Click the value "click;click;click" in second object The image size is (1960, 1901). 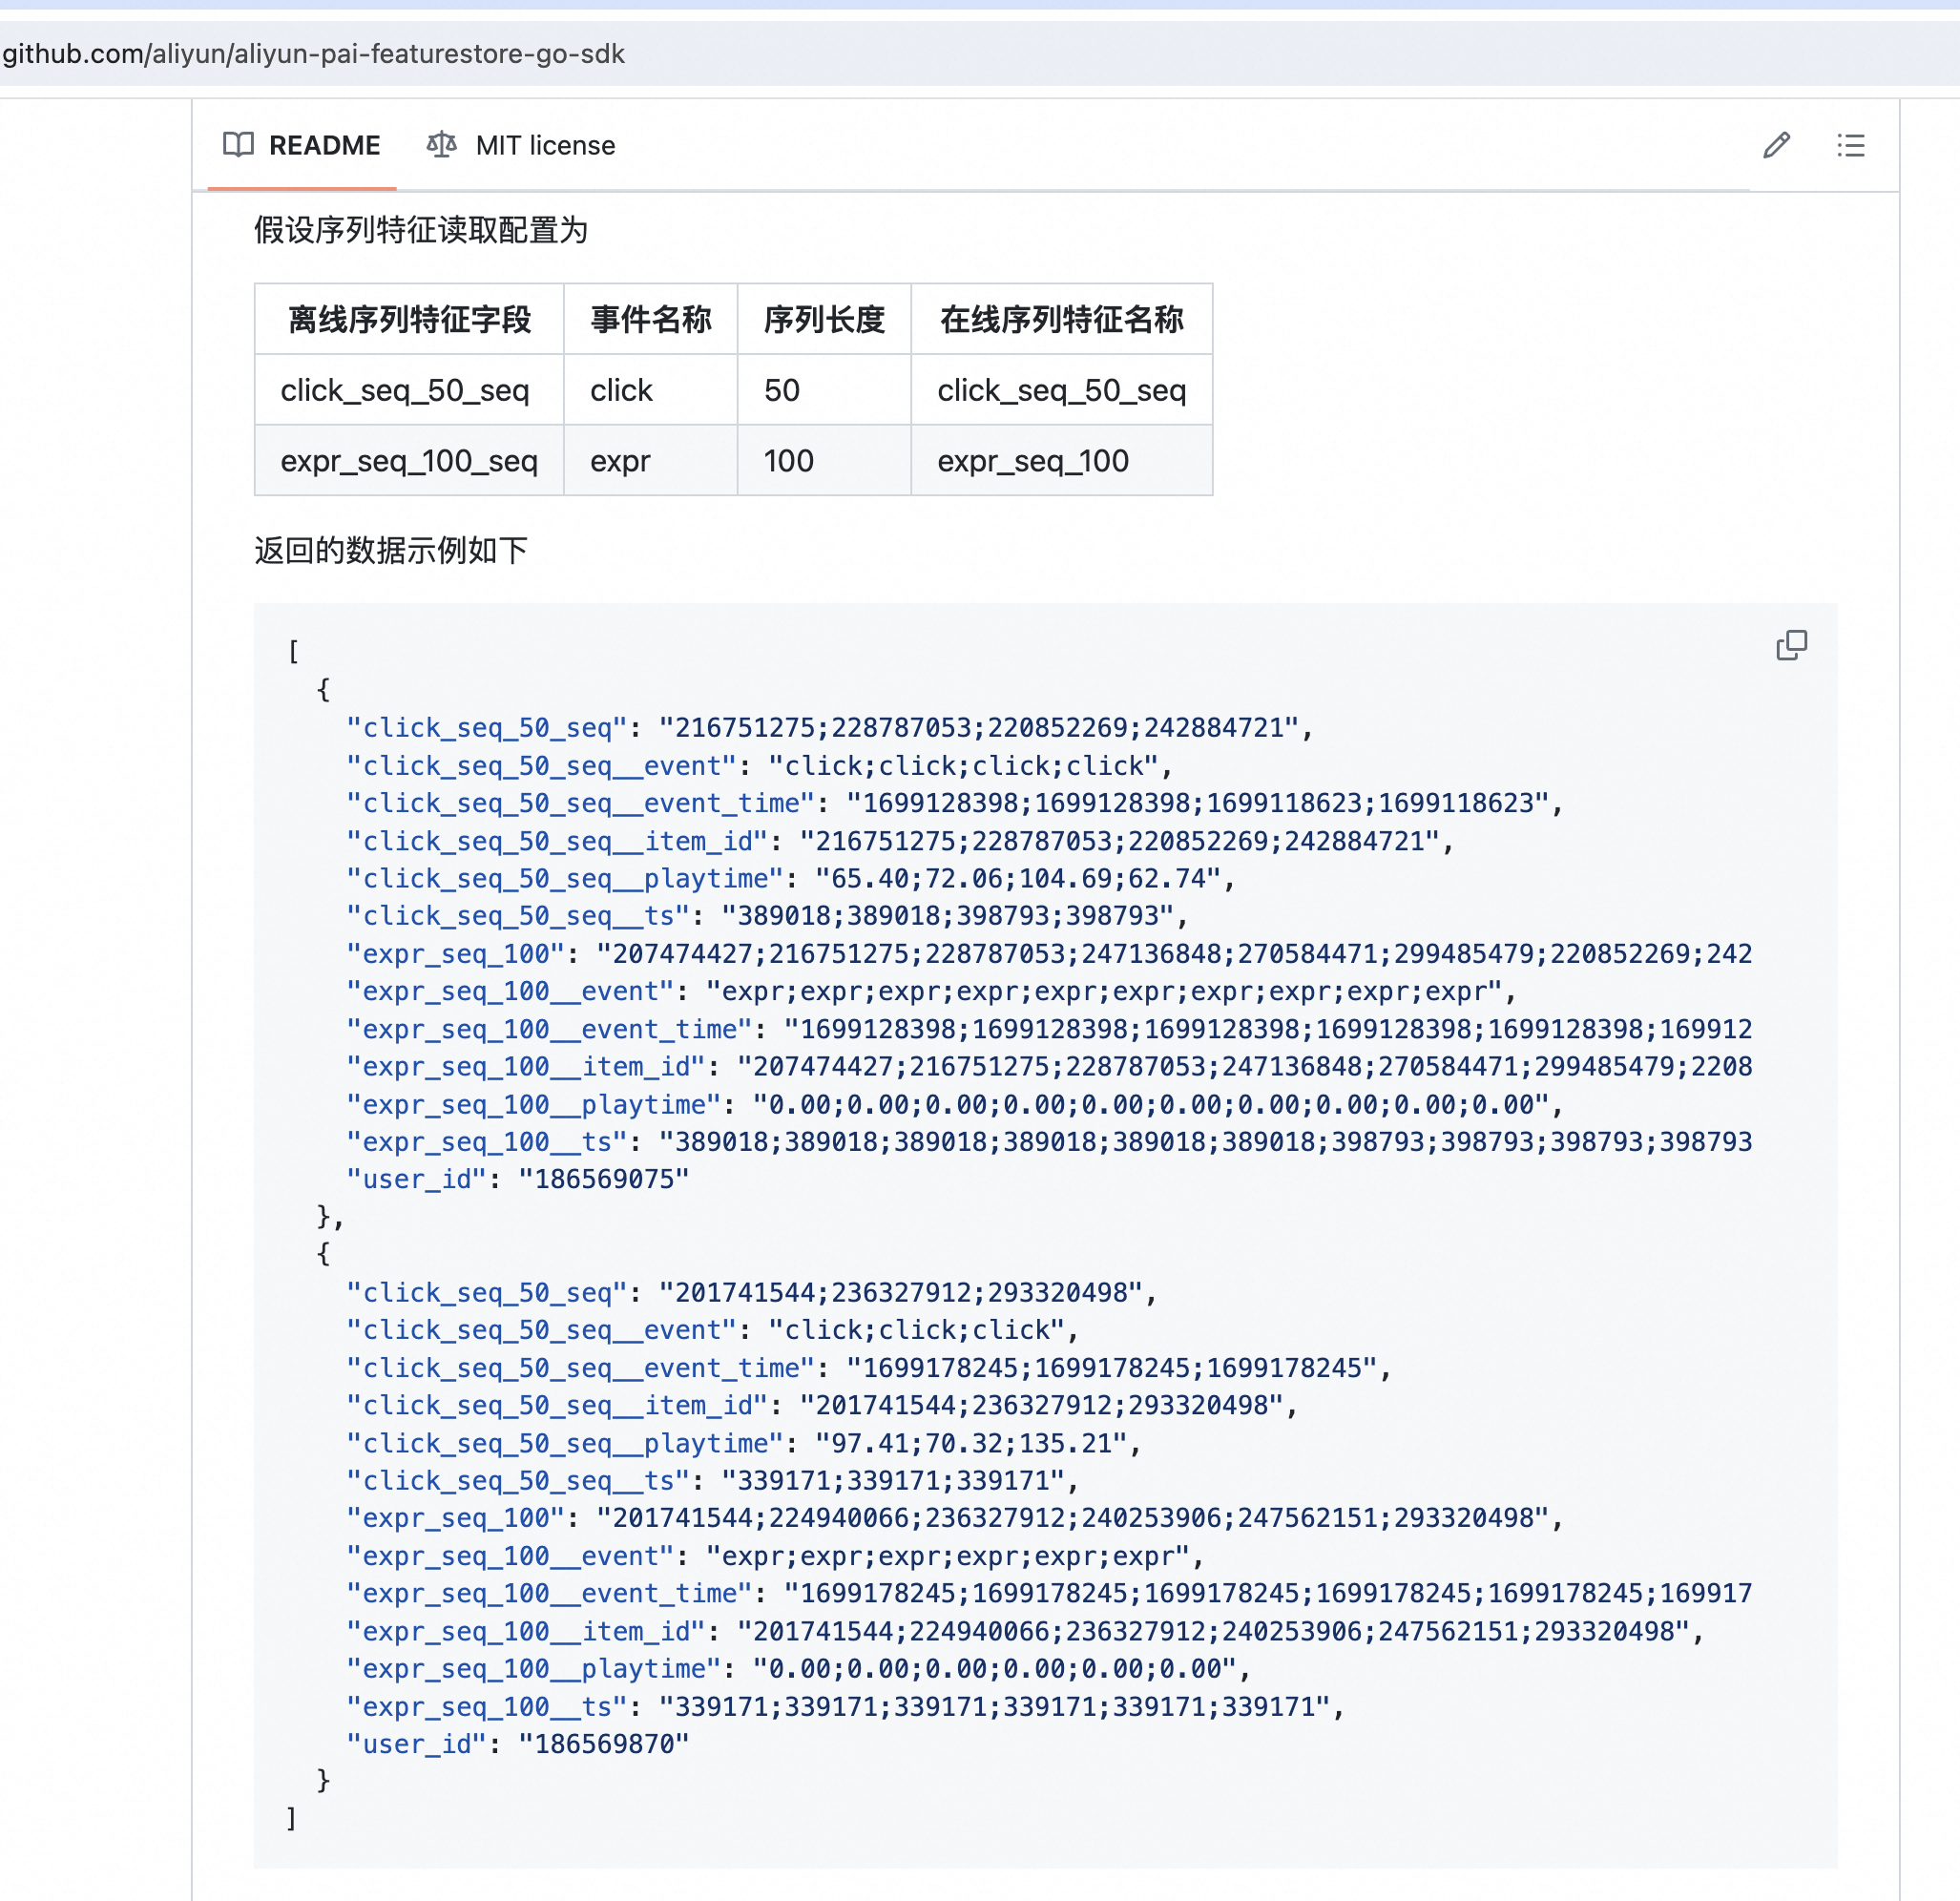(916, 1330)
